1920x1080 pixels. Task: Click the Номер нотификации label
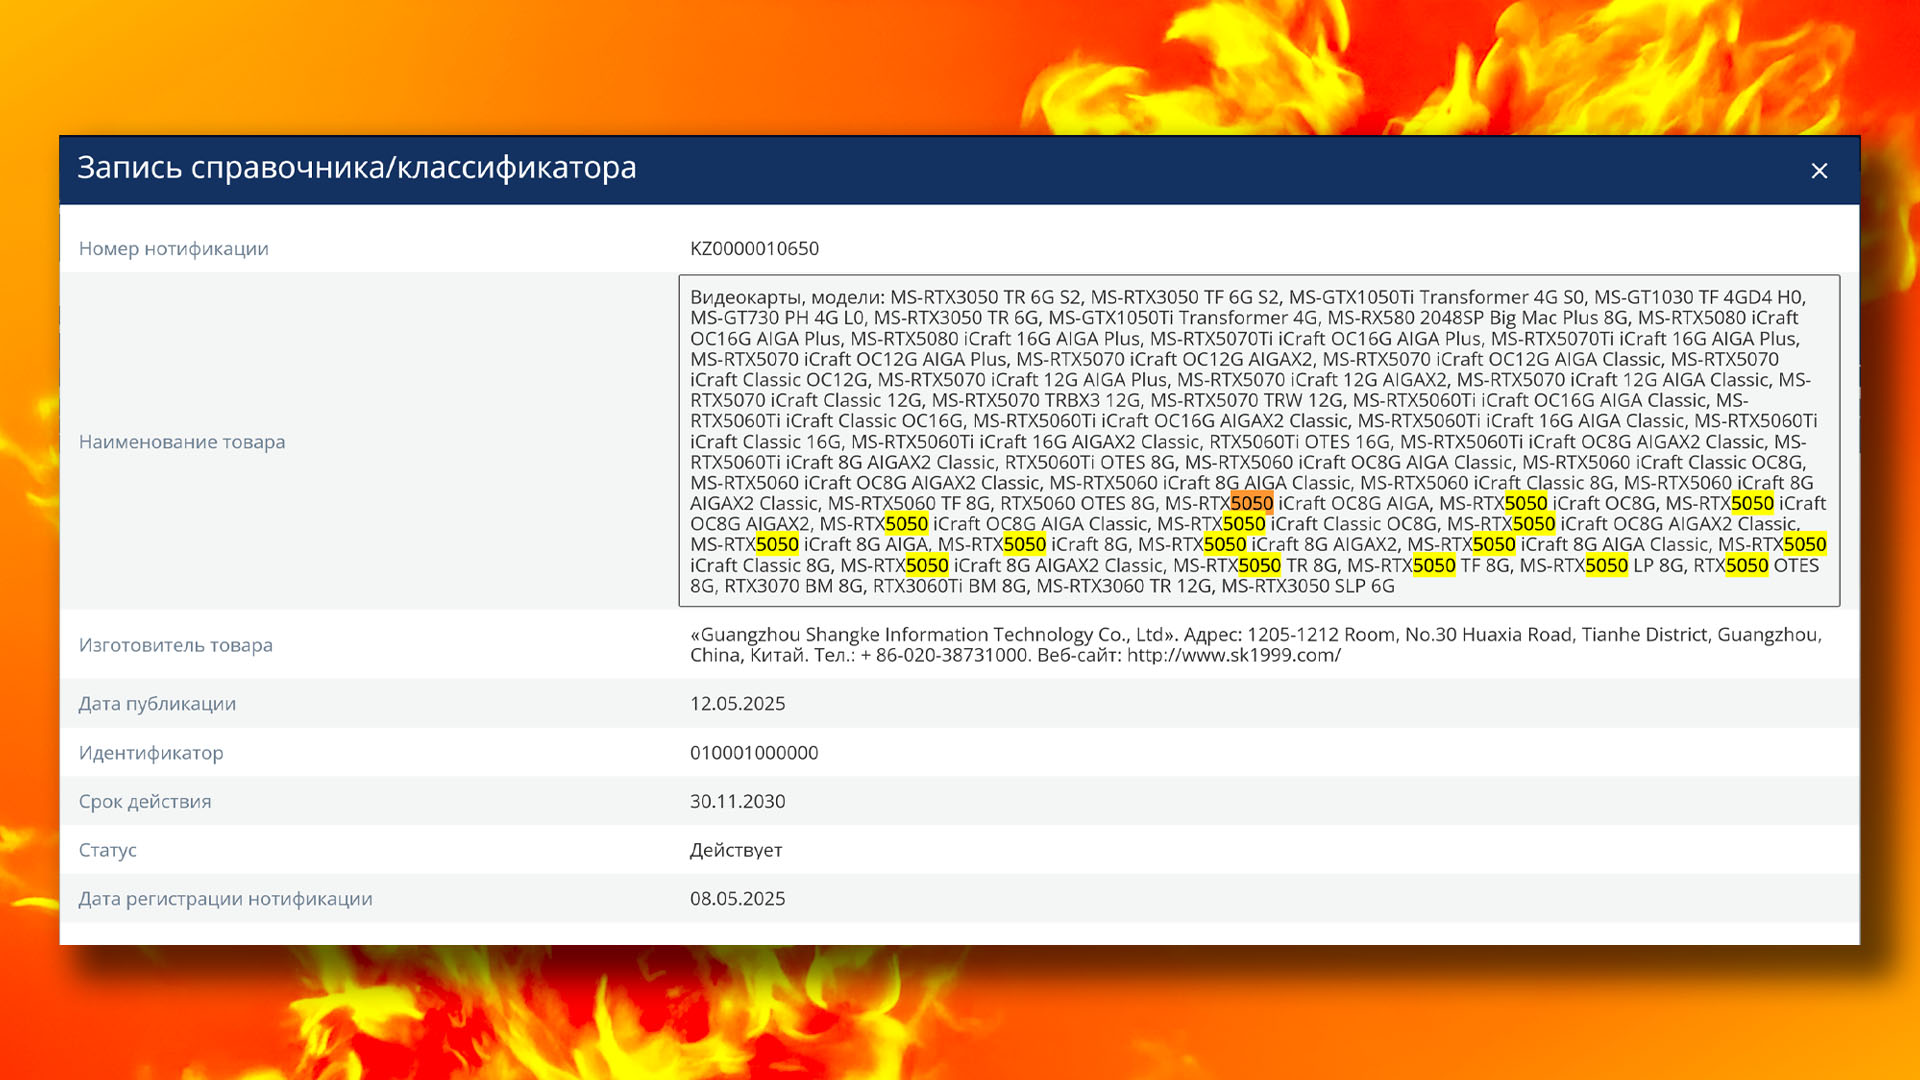174,248
